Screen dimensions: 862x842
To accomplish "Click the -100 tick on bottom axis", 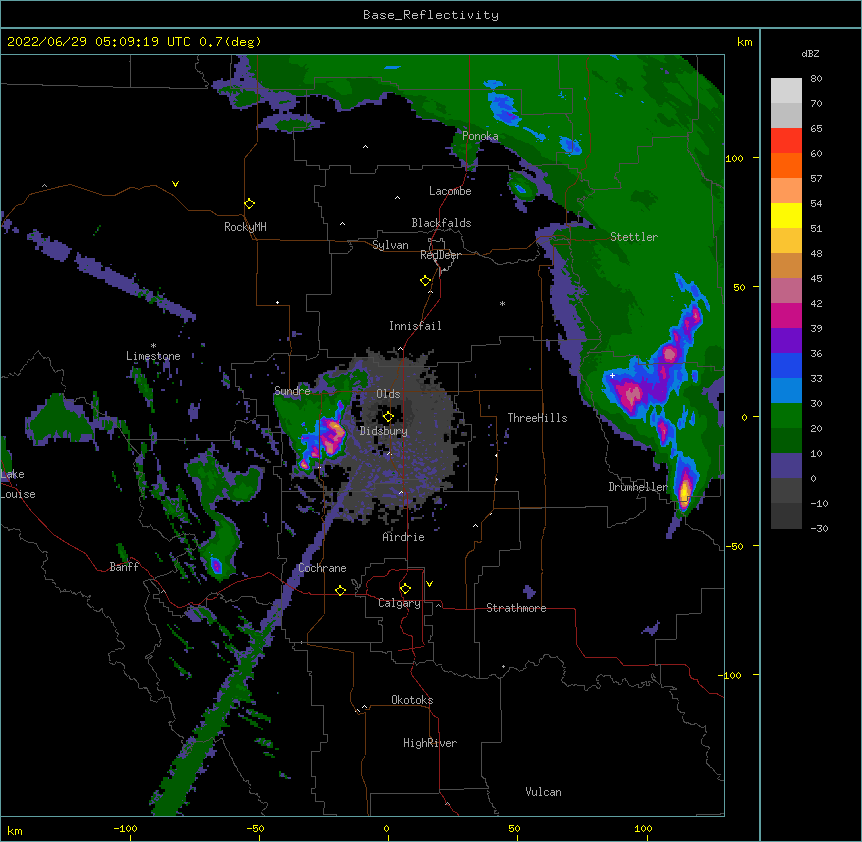I will point(125,828).
